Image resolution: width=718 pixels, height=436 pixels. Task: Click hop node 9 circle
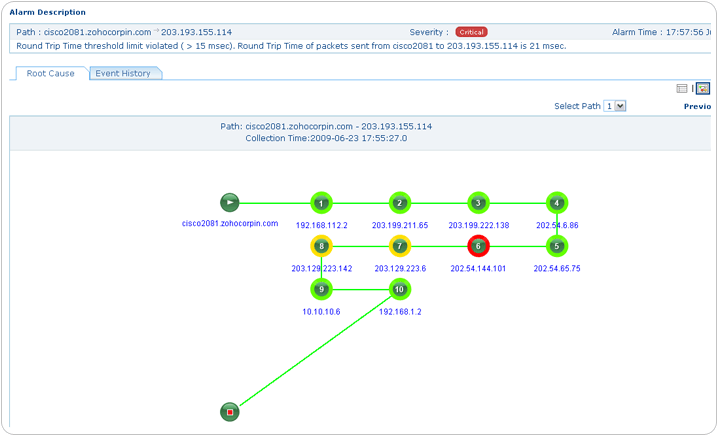320,290
